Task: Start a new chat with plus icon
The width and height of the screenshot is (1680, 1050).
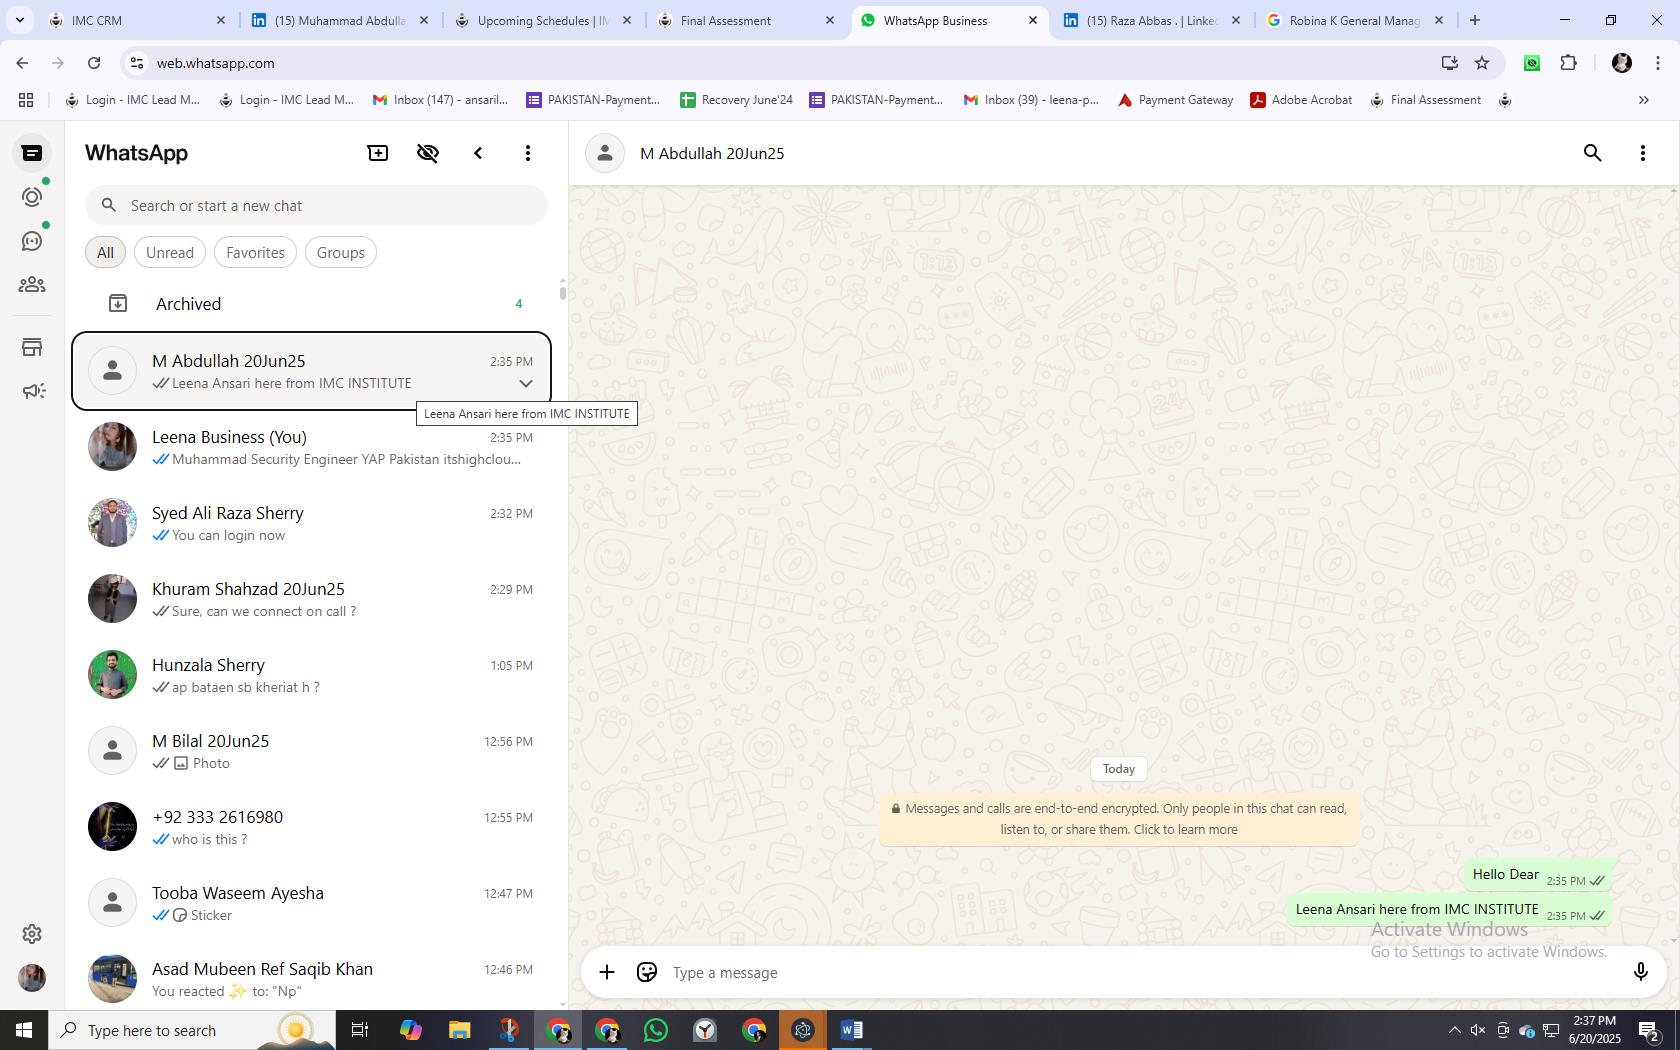Action: pyautogui.click(x=378, y=153)
